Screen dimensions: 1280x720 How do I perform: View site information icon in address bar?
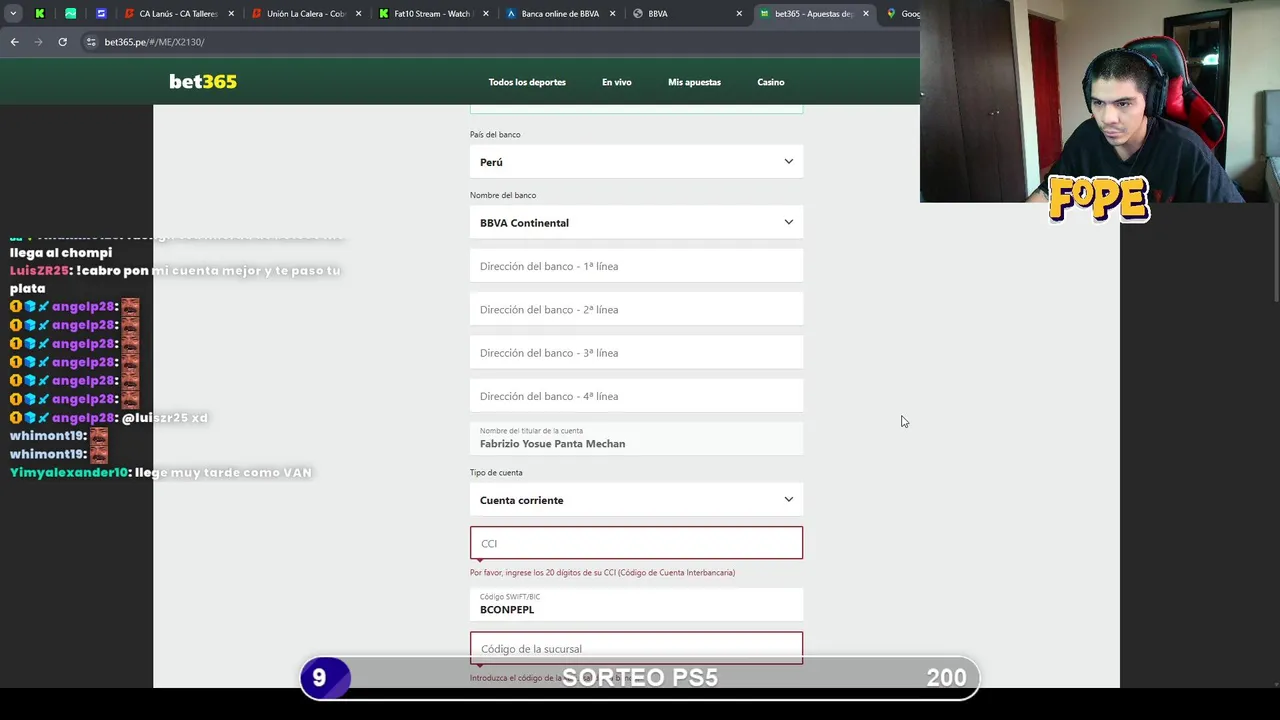click(91, 42)
